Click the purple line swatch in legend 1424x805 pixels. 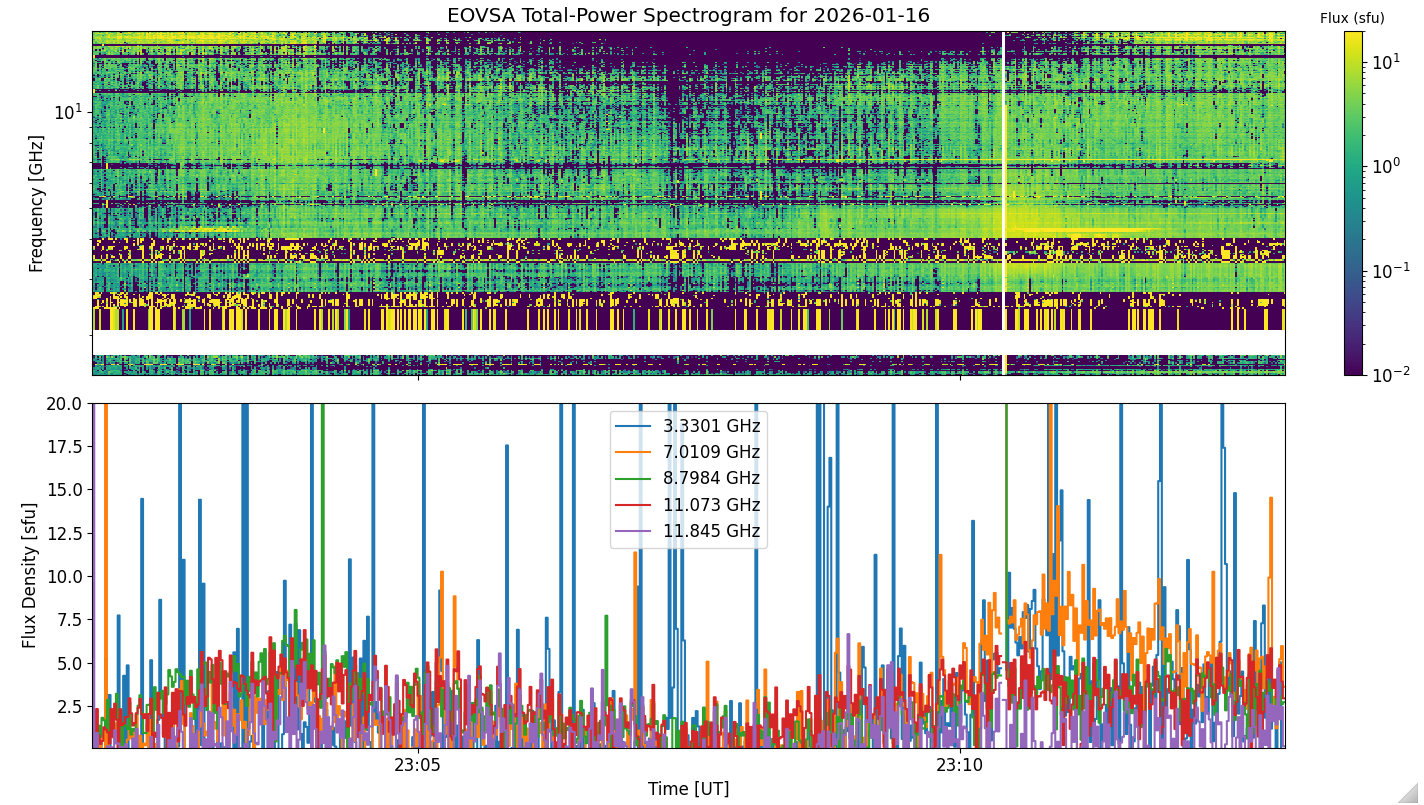(635, 531)
